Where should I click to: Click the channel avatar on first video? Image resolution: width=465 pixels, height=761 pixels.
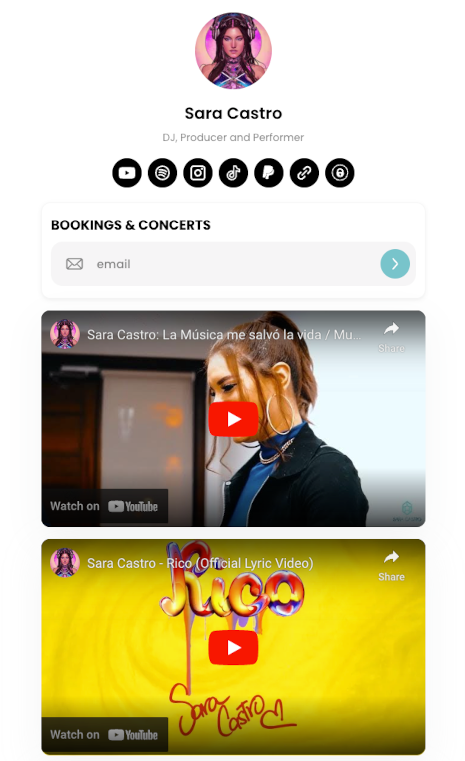click(x=65, y=334)
